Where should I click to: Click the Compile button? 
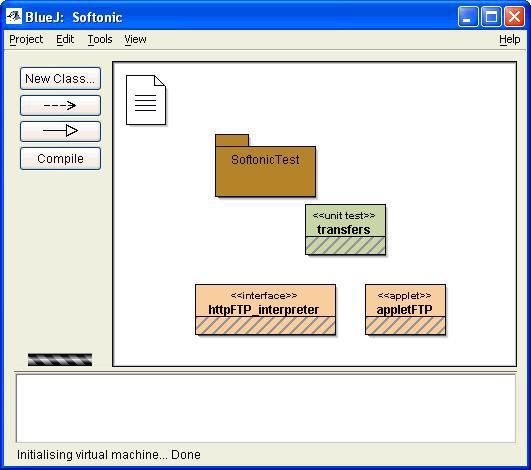[x=60, y=158]
